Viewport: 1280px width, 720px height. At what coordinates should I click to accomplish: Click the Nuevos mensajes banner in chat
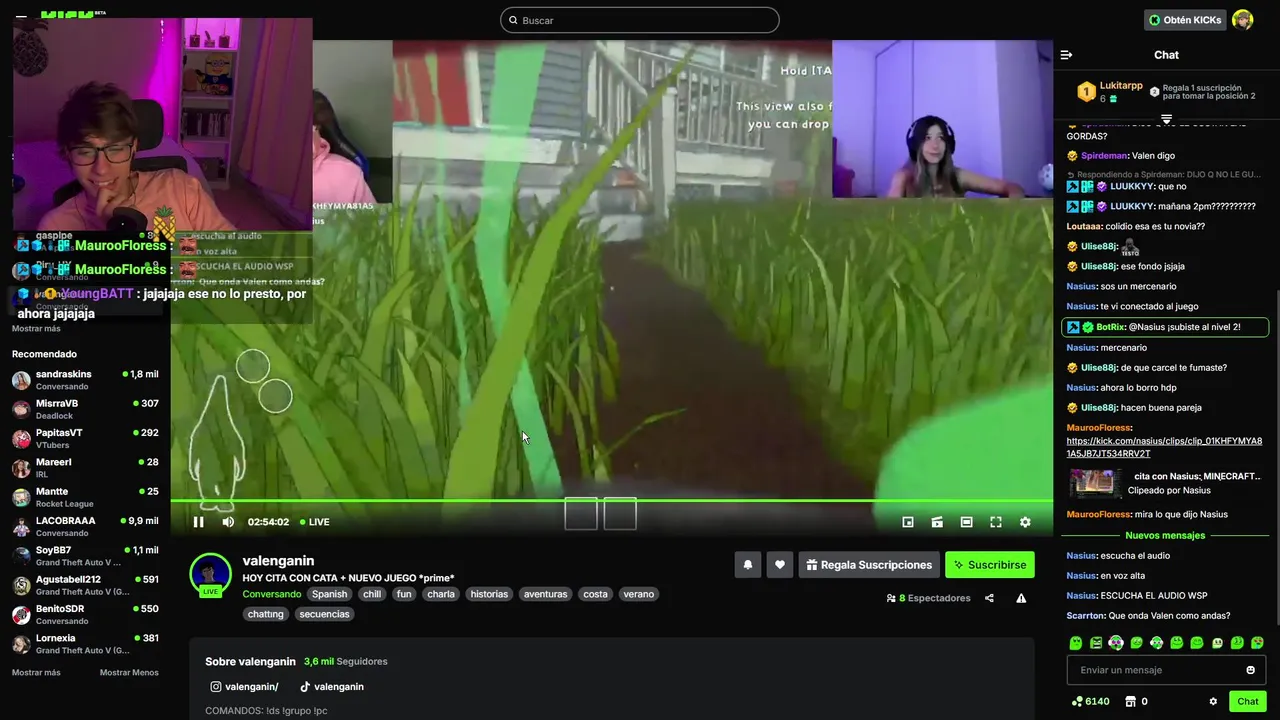1165,535
